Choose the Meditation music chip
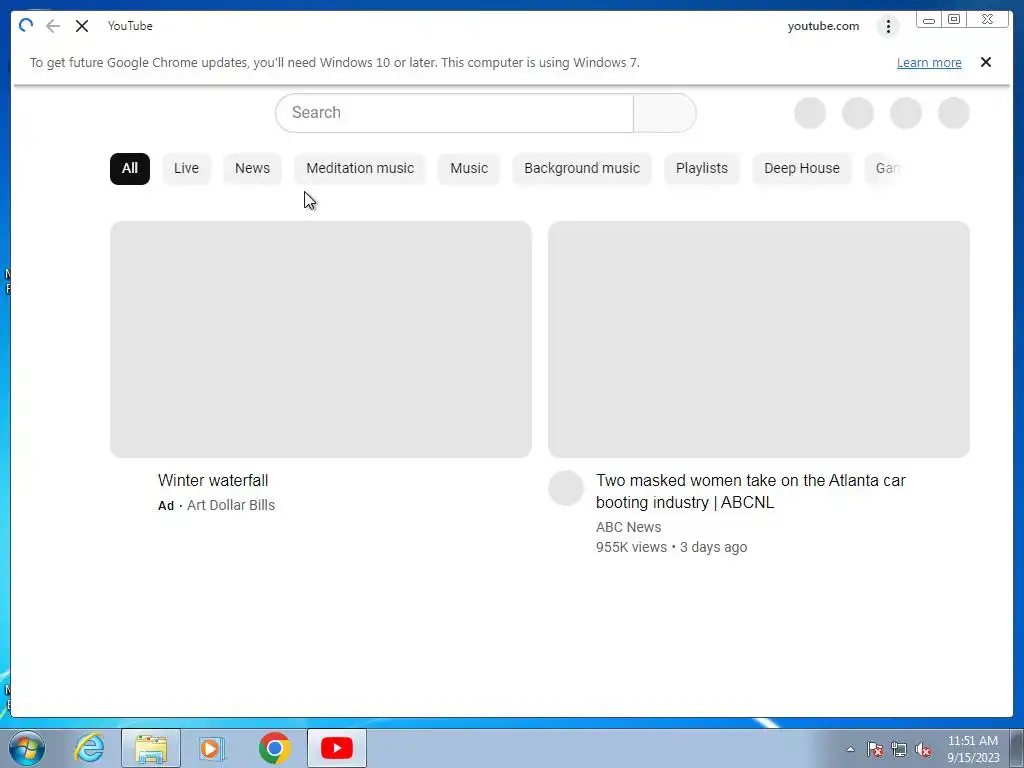This screenshot has width=1024, height=768. click(x=360, y=168)
